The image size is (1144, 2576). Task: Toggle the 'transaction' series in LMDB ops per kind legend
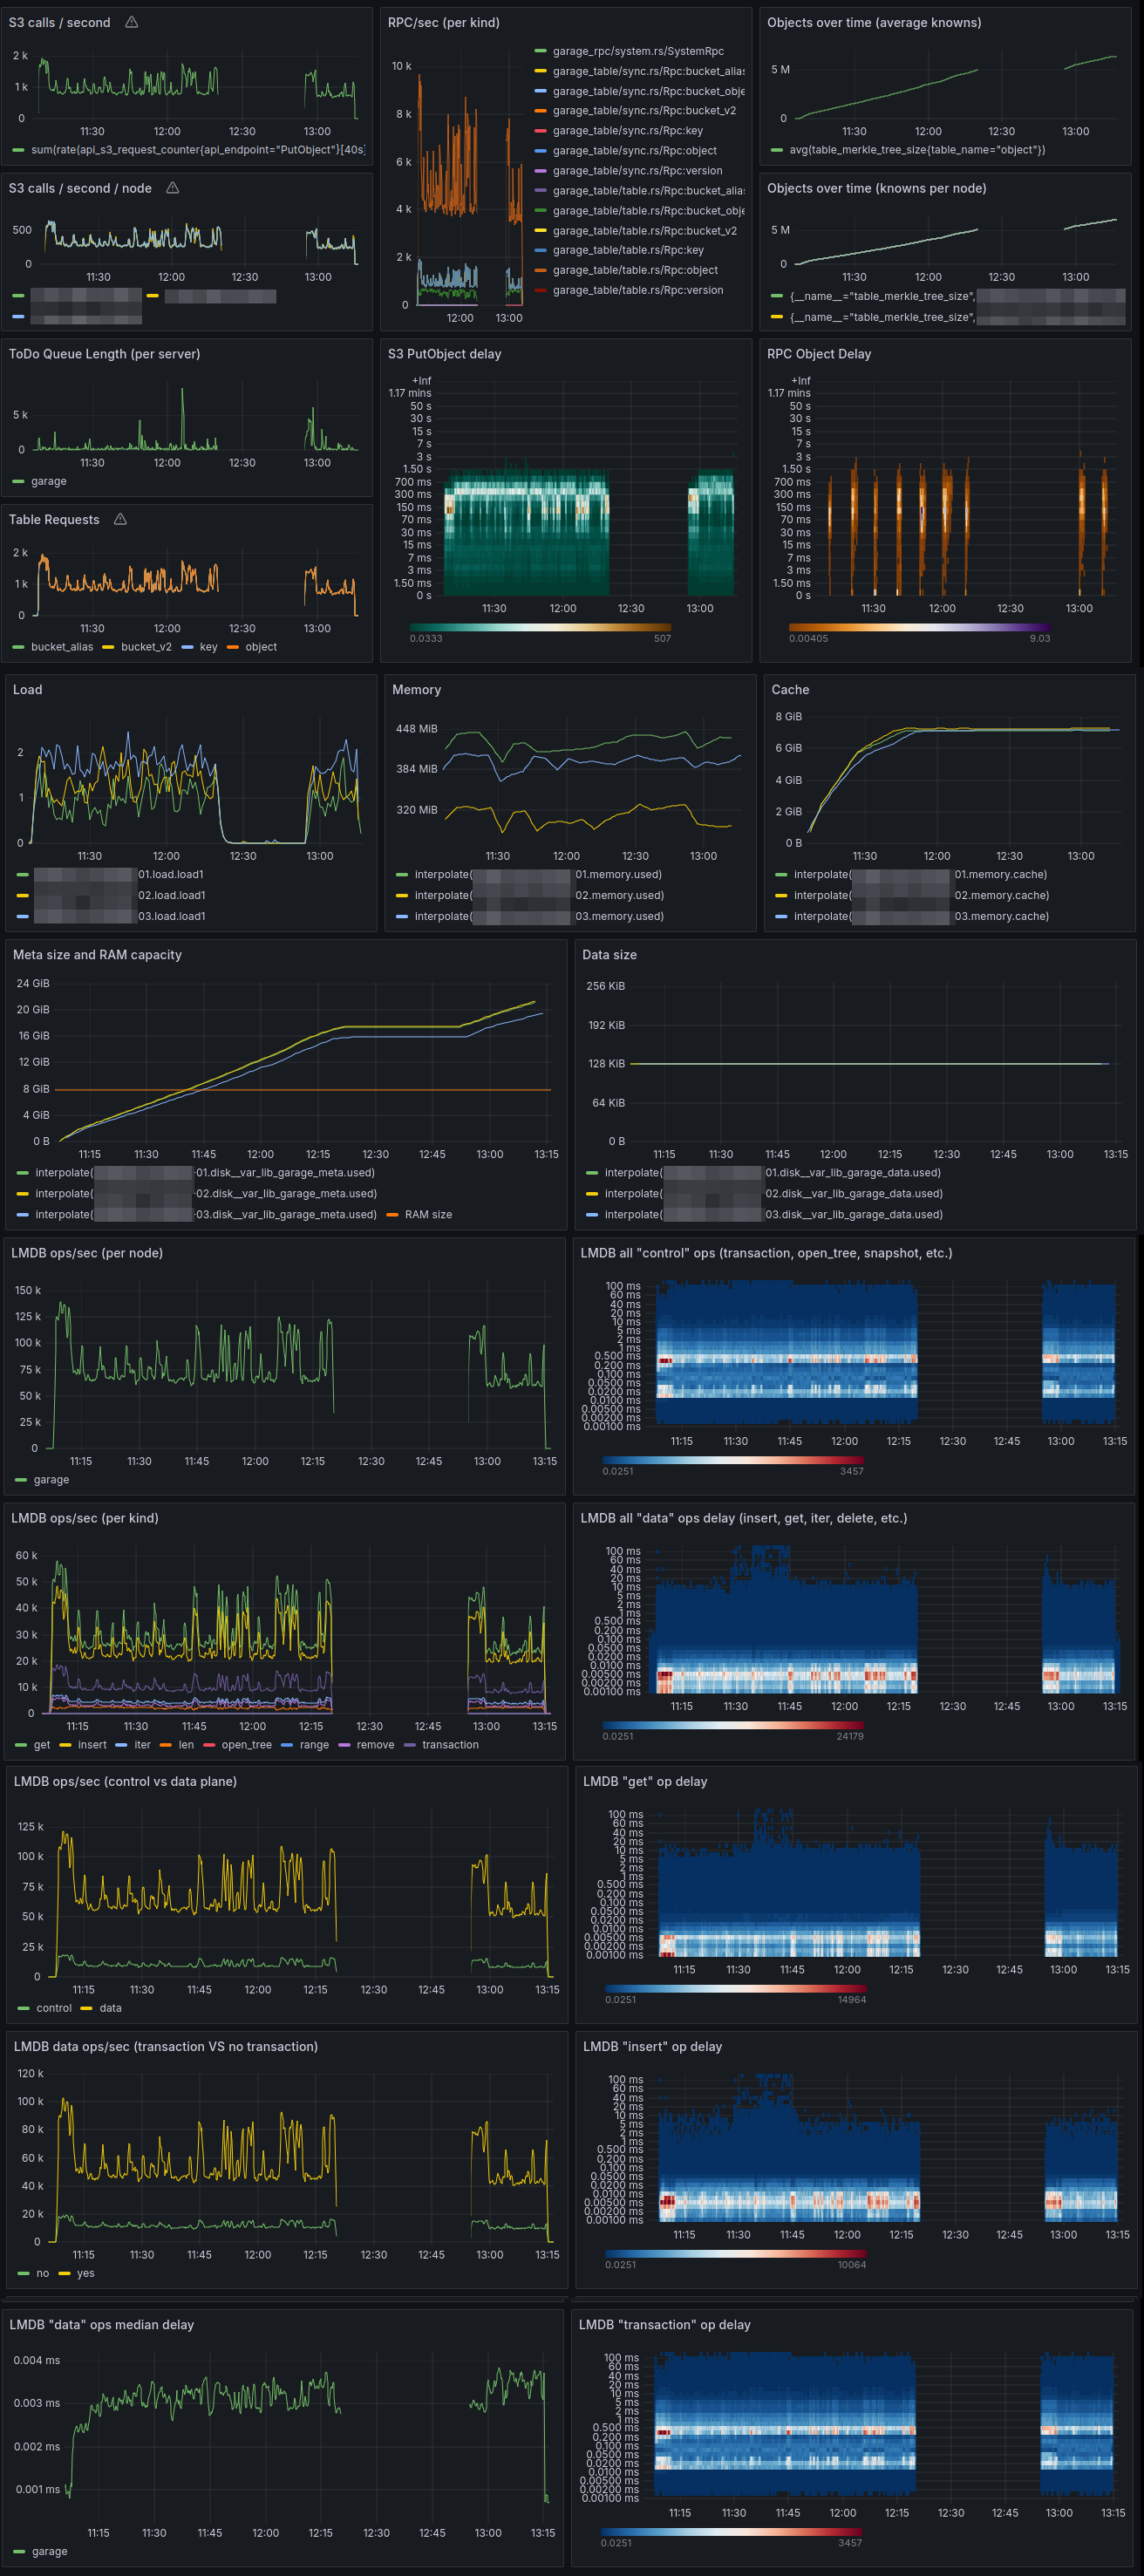pyautogui.click(x=450, y=1744)
